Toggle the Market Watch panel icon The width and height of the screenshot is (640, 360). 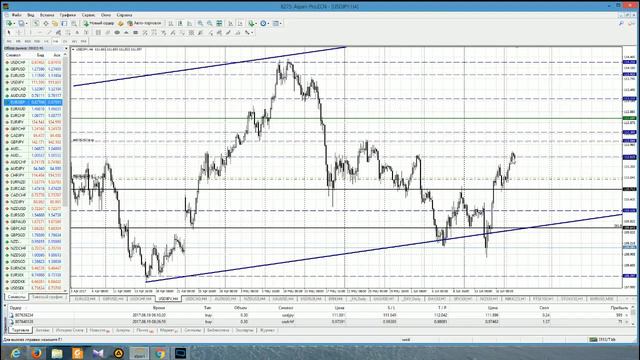pos(36,24)
